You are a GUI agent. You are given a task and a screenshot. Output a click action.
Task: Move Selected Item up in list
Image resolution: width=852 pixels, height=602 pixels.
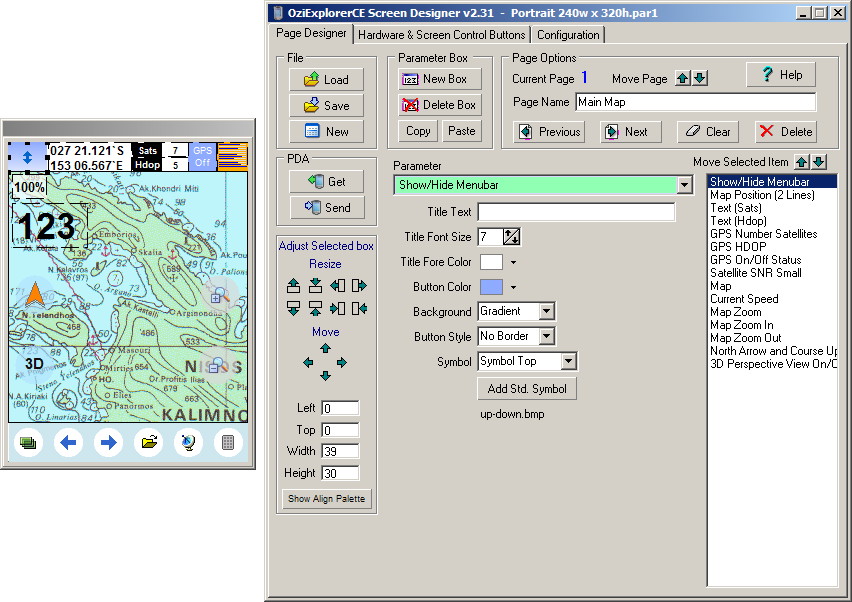click(x=801, y=161)
